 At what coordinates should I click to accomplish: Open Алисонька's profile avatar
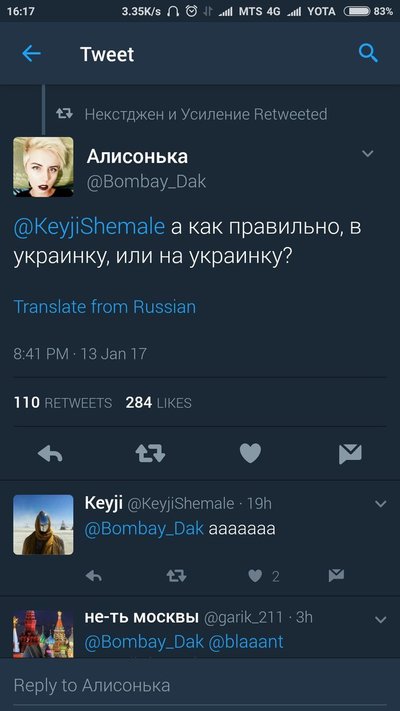(43, 167)
